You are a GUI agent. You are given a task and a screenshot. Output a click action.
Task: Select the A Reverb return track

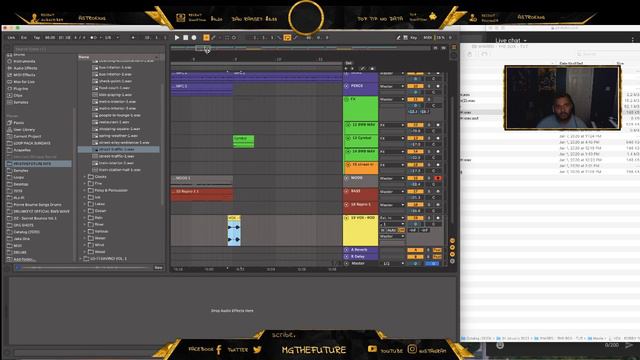pos(360,250)
